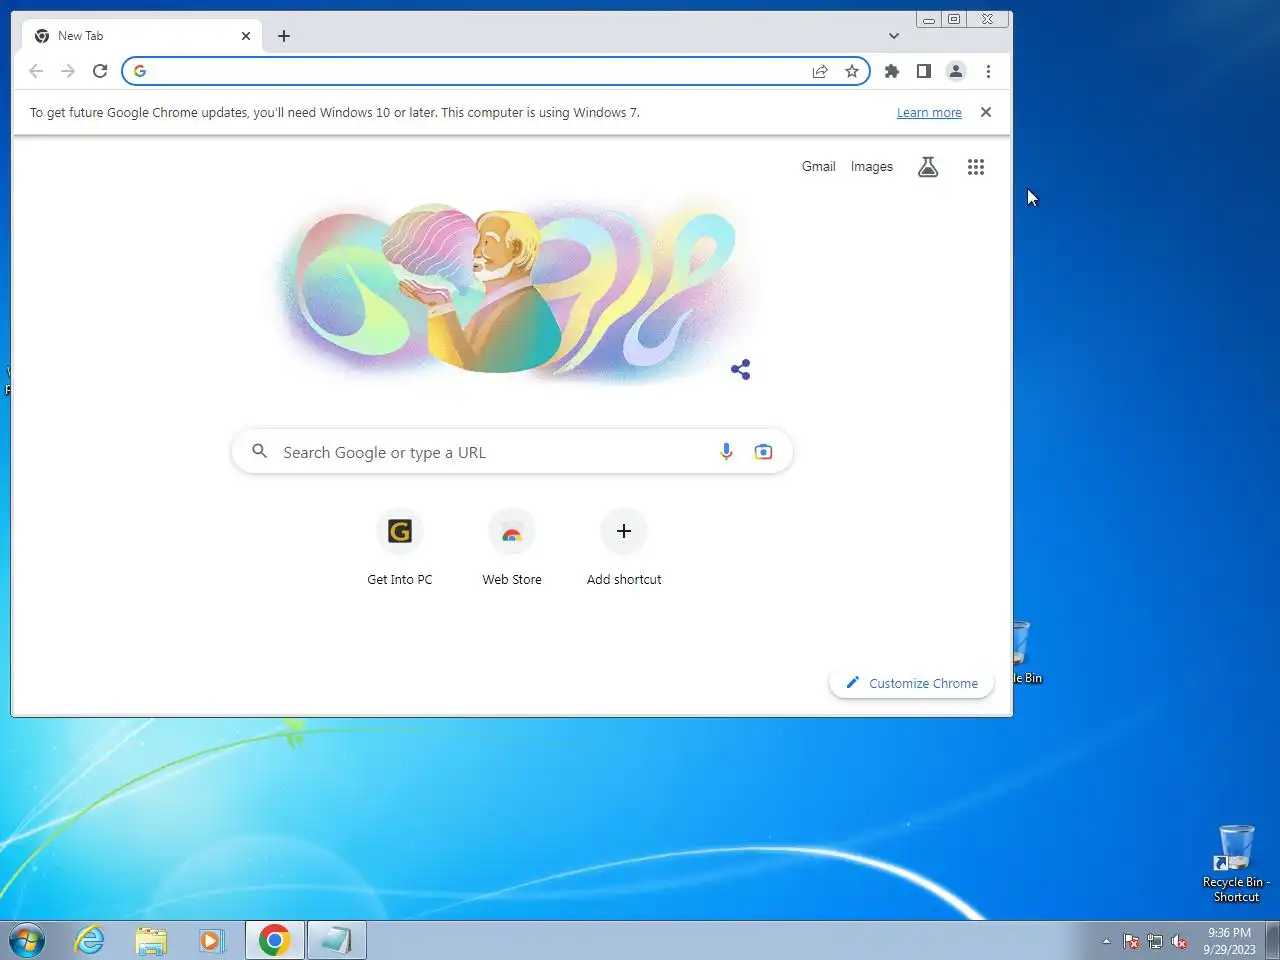The image size is (1280, 960).
Task: Reload the current page
Action: 100,71
